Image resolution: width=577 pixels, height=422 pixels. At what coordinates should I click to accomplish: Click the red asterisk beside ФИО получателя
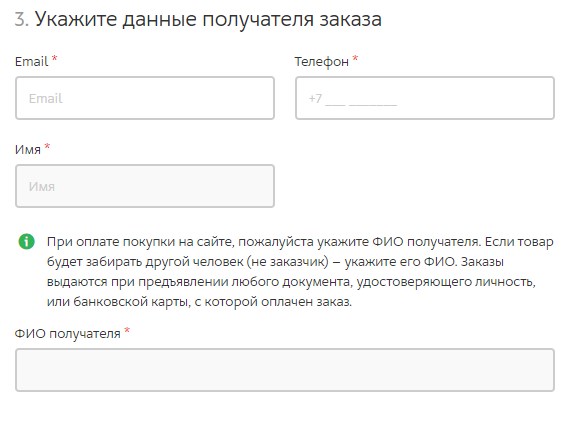click(127, 330)
